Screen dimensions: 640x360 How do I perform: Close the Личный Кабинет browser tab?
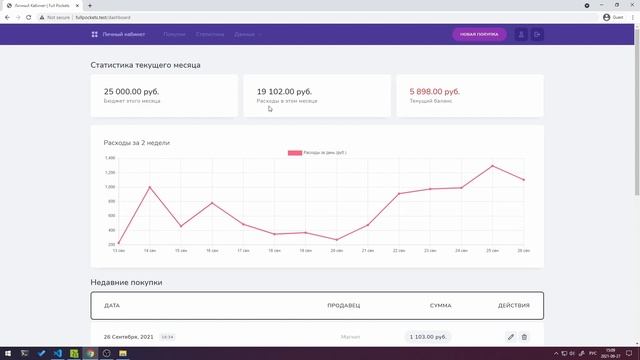(x=77, y=6)
